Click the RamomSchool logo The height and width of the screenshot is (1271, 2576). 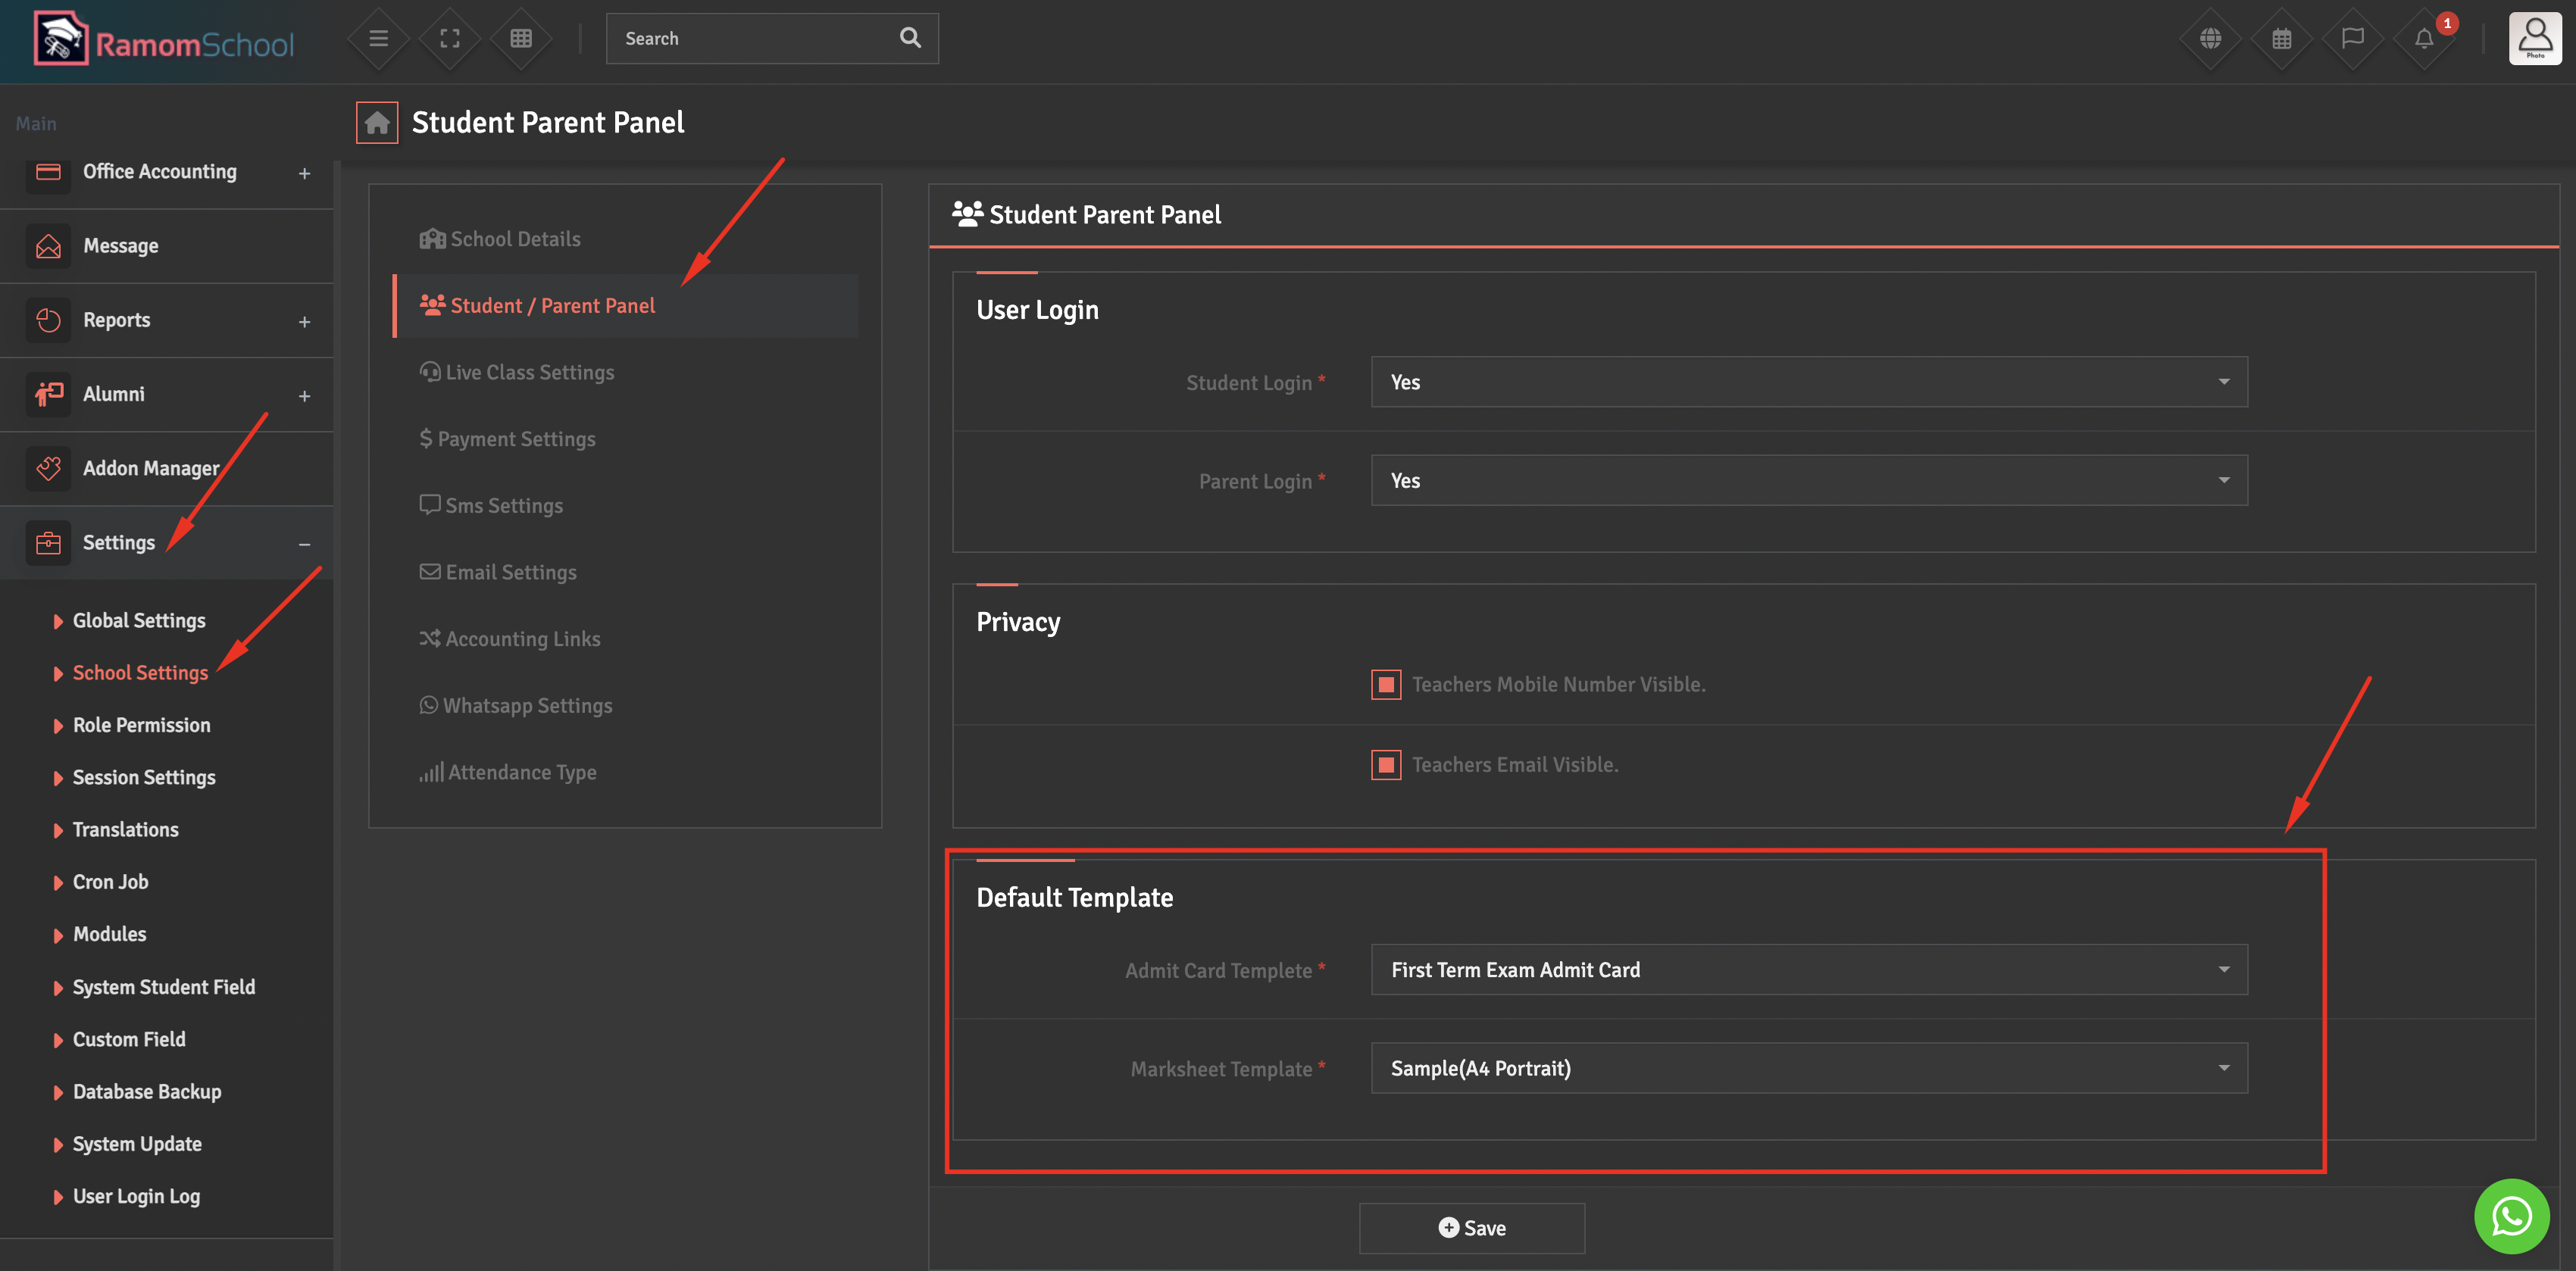pos(164,40)
